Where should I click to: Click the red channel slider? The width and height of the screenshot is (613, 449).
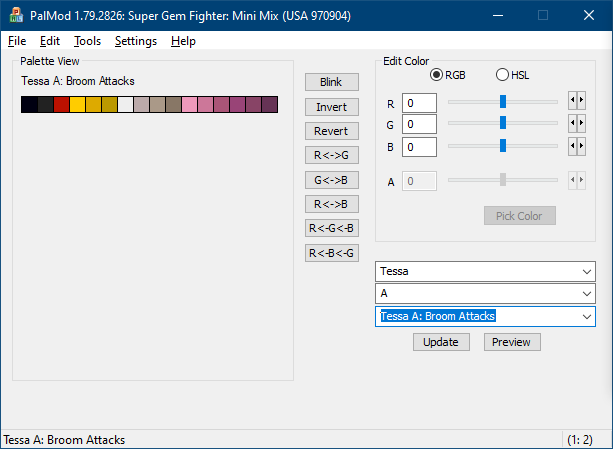click(502, 101)
